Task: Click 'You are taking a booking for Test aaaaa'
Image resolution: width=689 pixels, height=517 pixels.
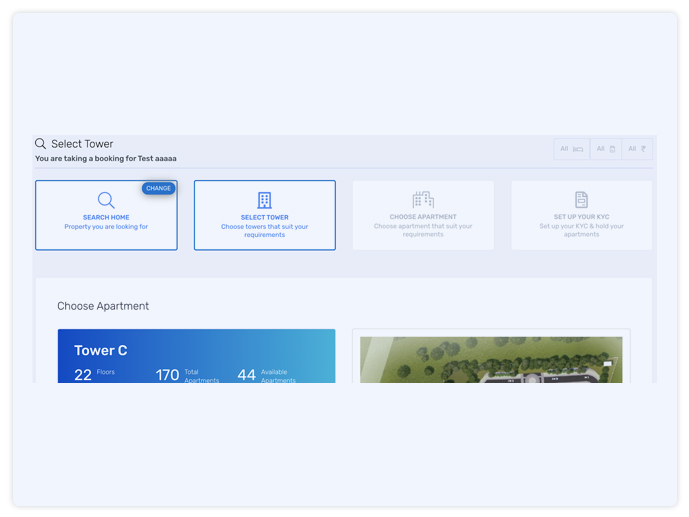Action: tap(105, 159)
